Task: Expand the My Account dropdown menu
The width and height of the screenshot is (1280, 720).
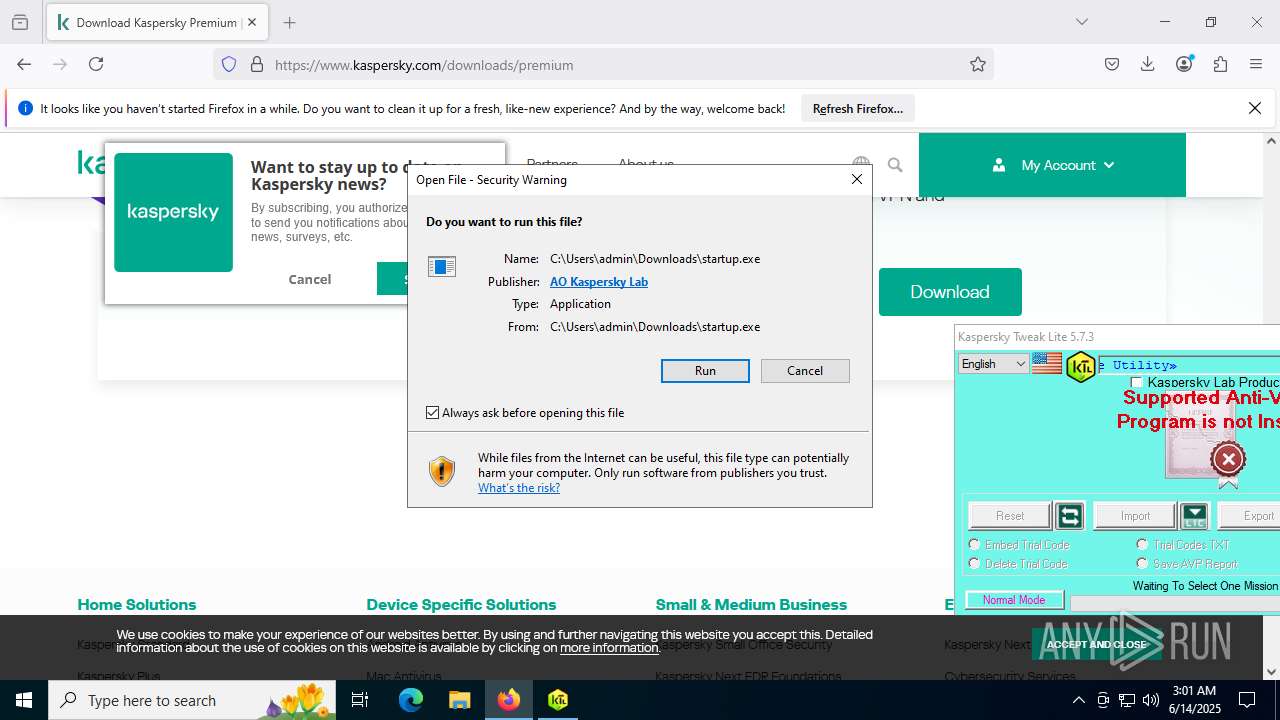Action: click(x=1052, y=165)
